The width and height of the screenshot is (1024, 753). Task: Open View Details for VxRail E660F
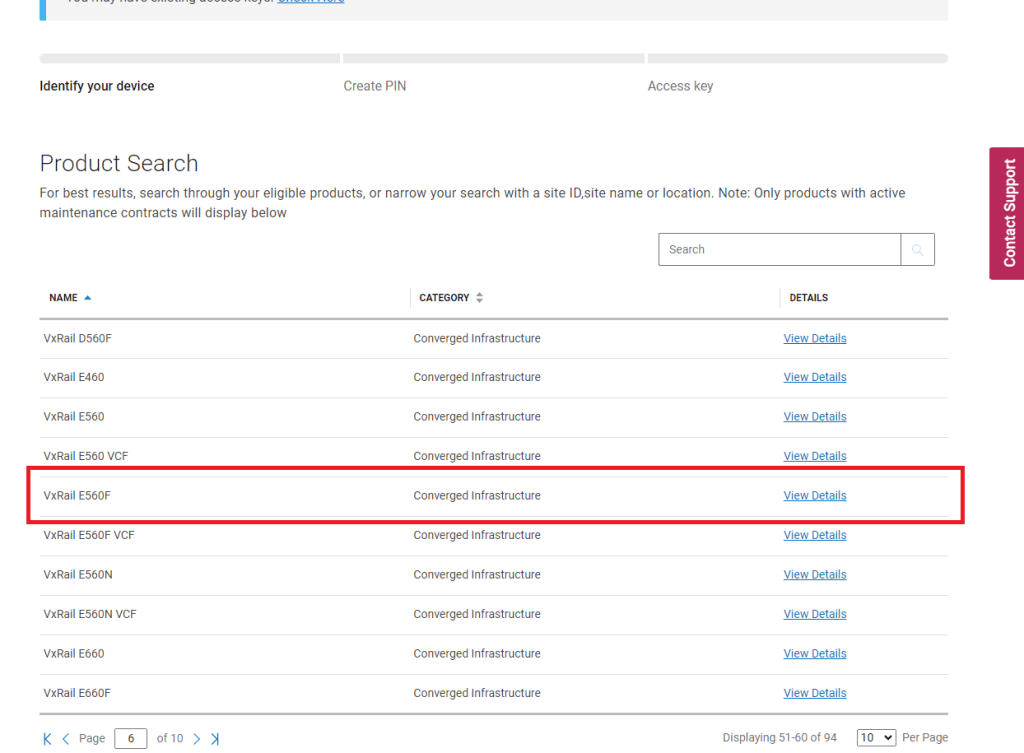coord(814,694)
